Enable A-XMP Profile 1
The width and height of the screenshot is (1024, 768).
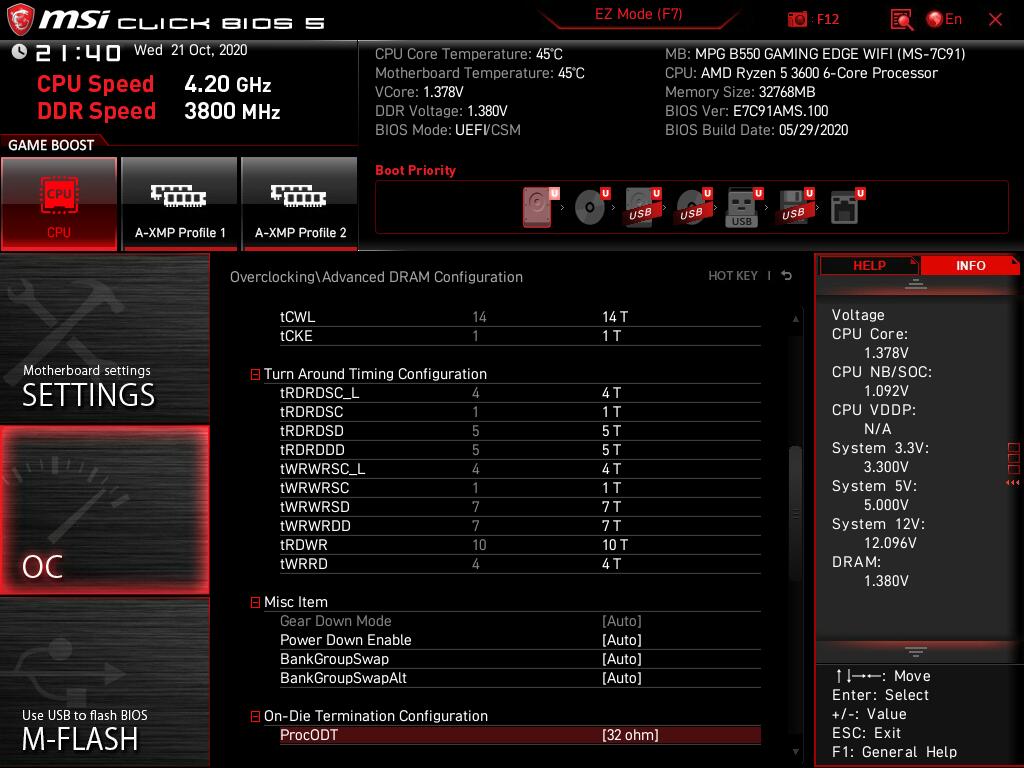[x=180, y=204]
